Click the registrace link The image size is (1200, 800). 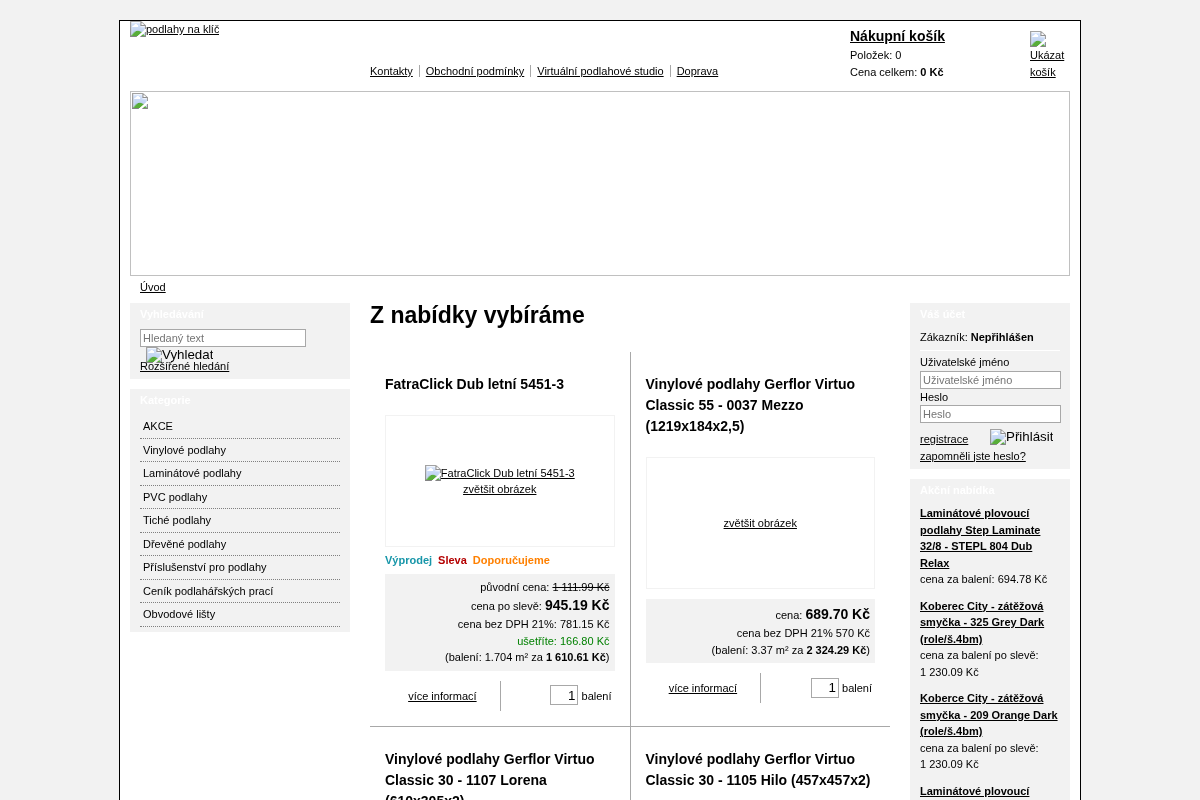coord(944,439)
